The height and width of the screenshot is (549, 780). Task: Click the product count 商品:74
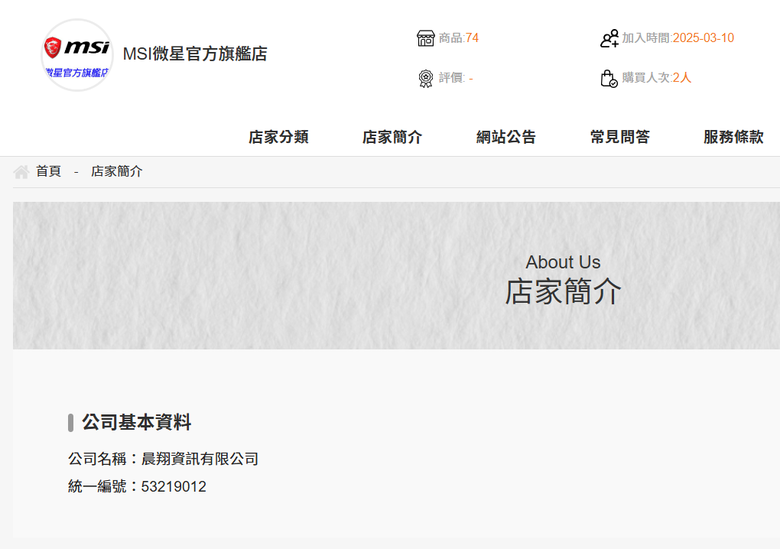point(459,38)
